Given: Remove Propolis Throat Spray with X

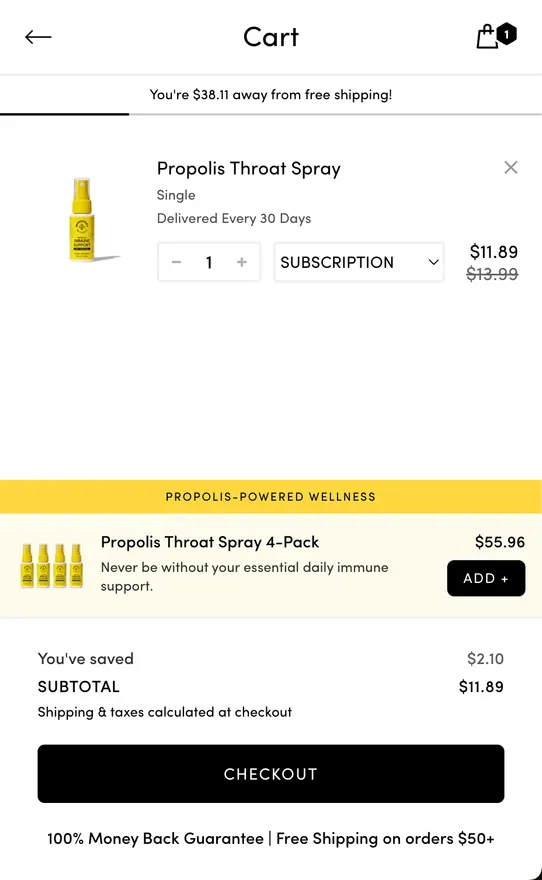Looking at the screenshot, I should [511, 167].
